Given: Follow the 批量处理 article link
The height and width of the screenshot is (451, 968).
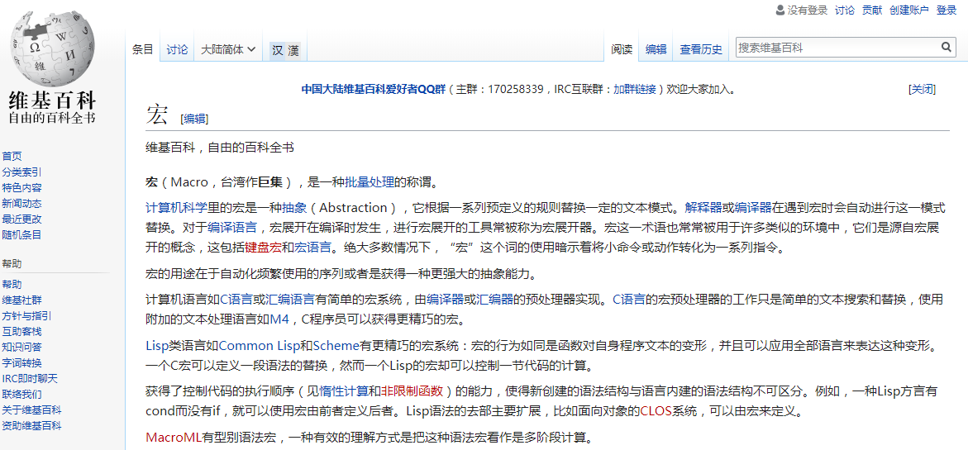Looking at the screenshot, I should [369, 182].
